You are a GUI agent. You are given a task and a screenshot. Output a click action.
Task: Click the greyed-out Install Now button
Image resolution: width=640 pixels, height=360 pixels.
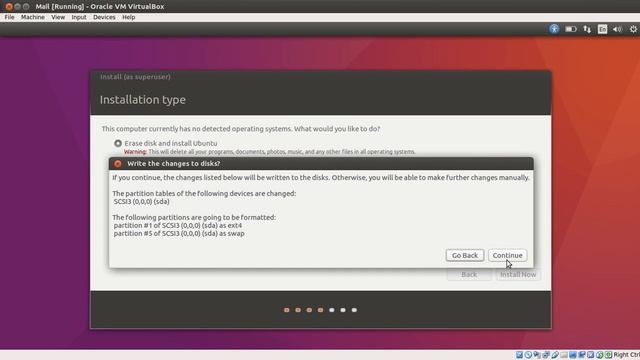[x=518, y=274]
